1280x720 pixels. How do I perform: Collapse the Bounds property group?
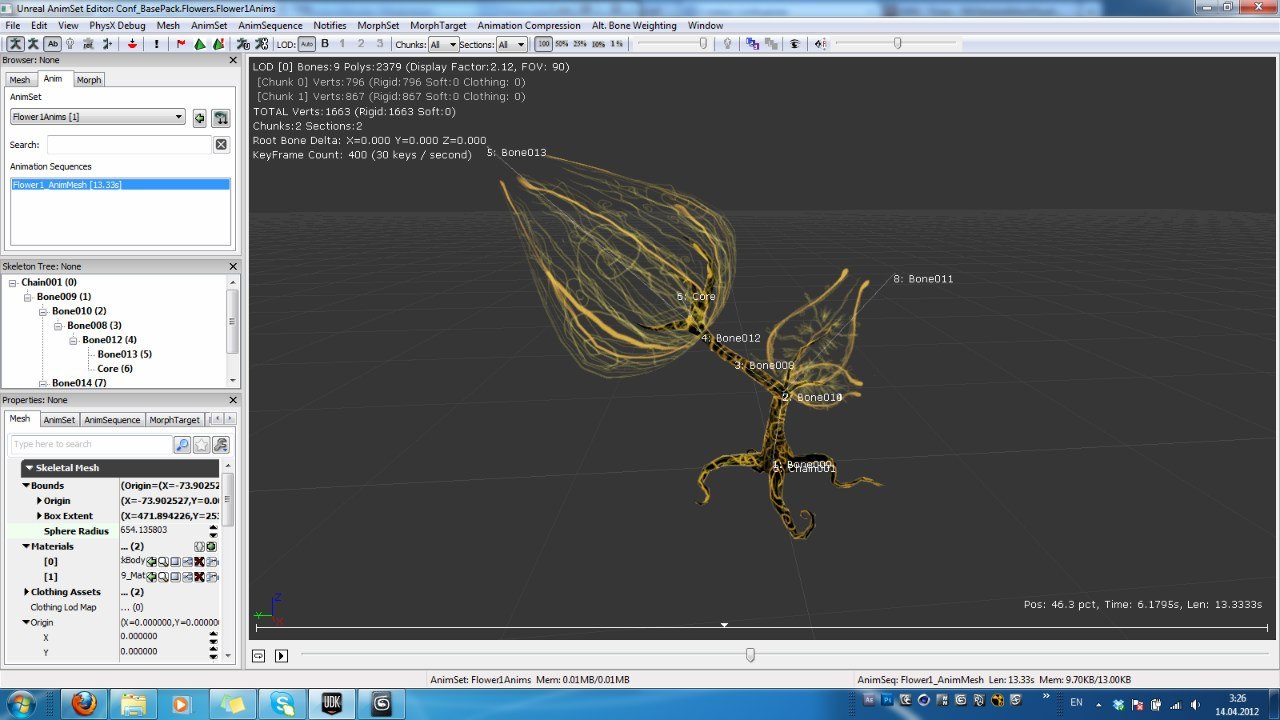click(x=26, y=485)
